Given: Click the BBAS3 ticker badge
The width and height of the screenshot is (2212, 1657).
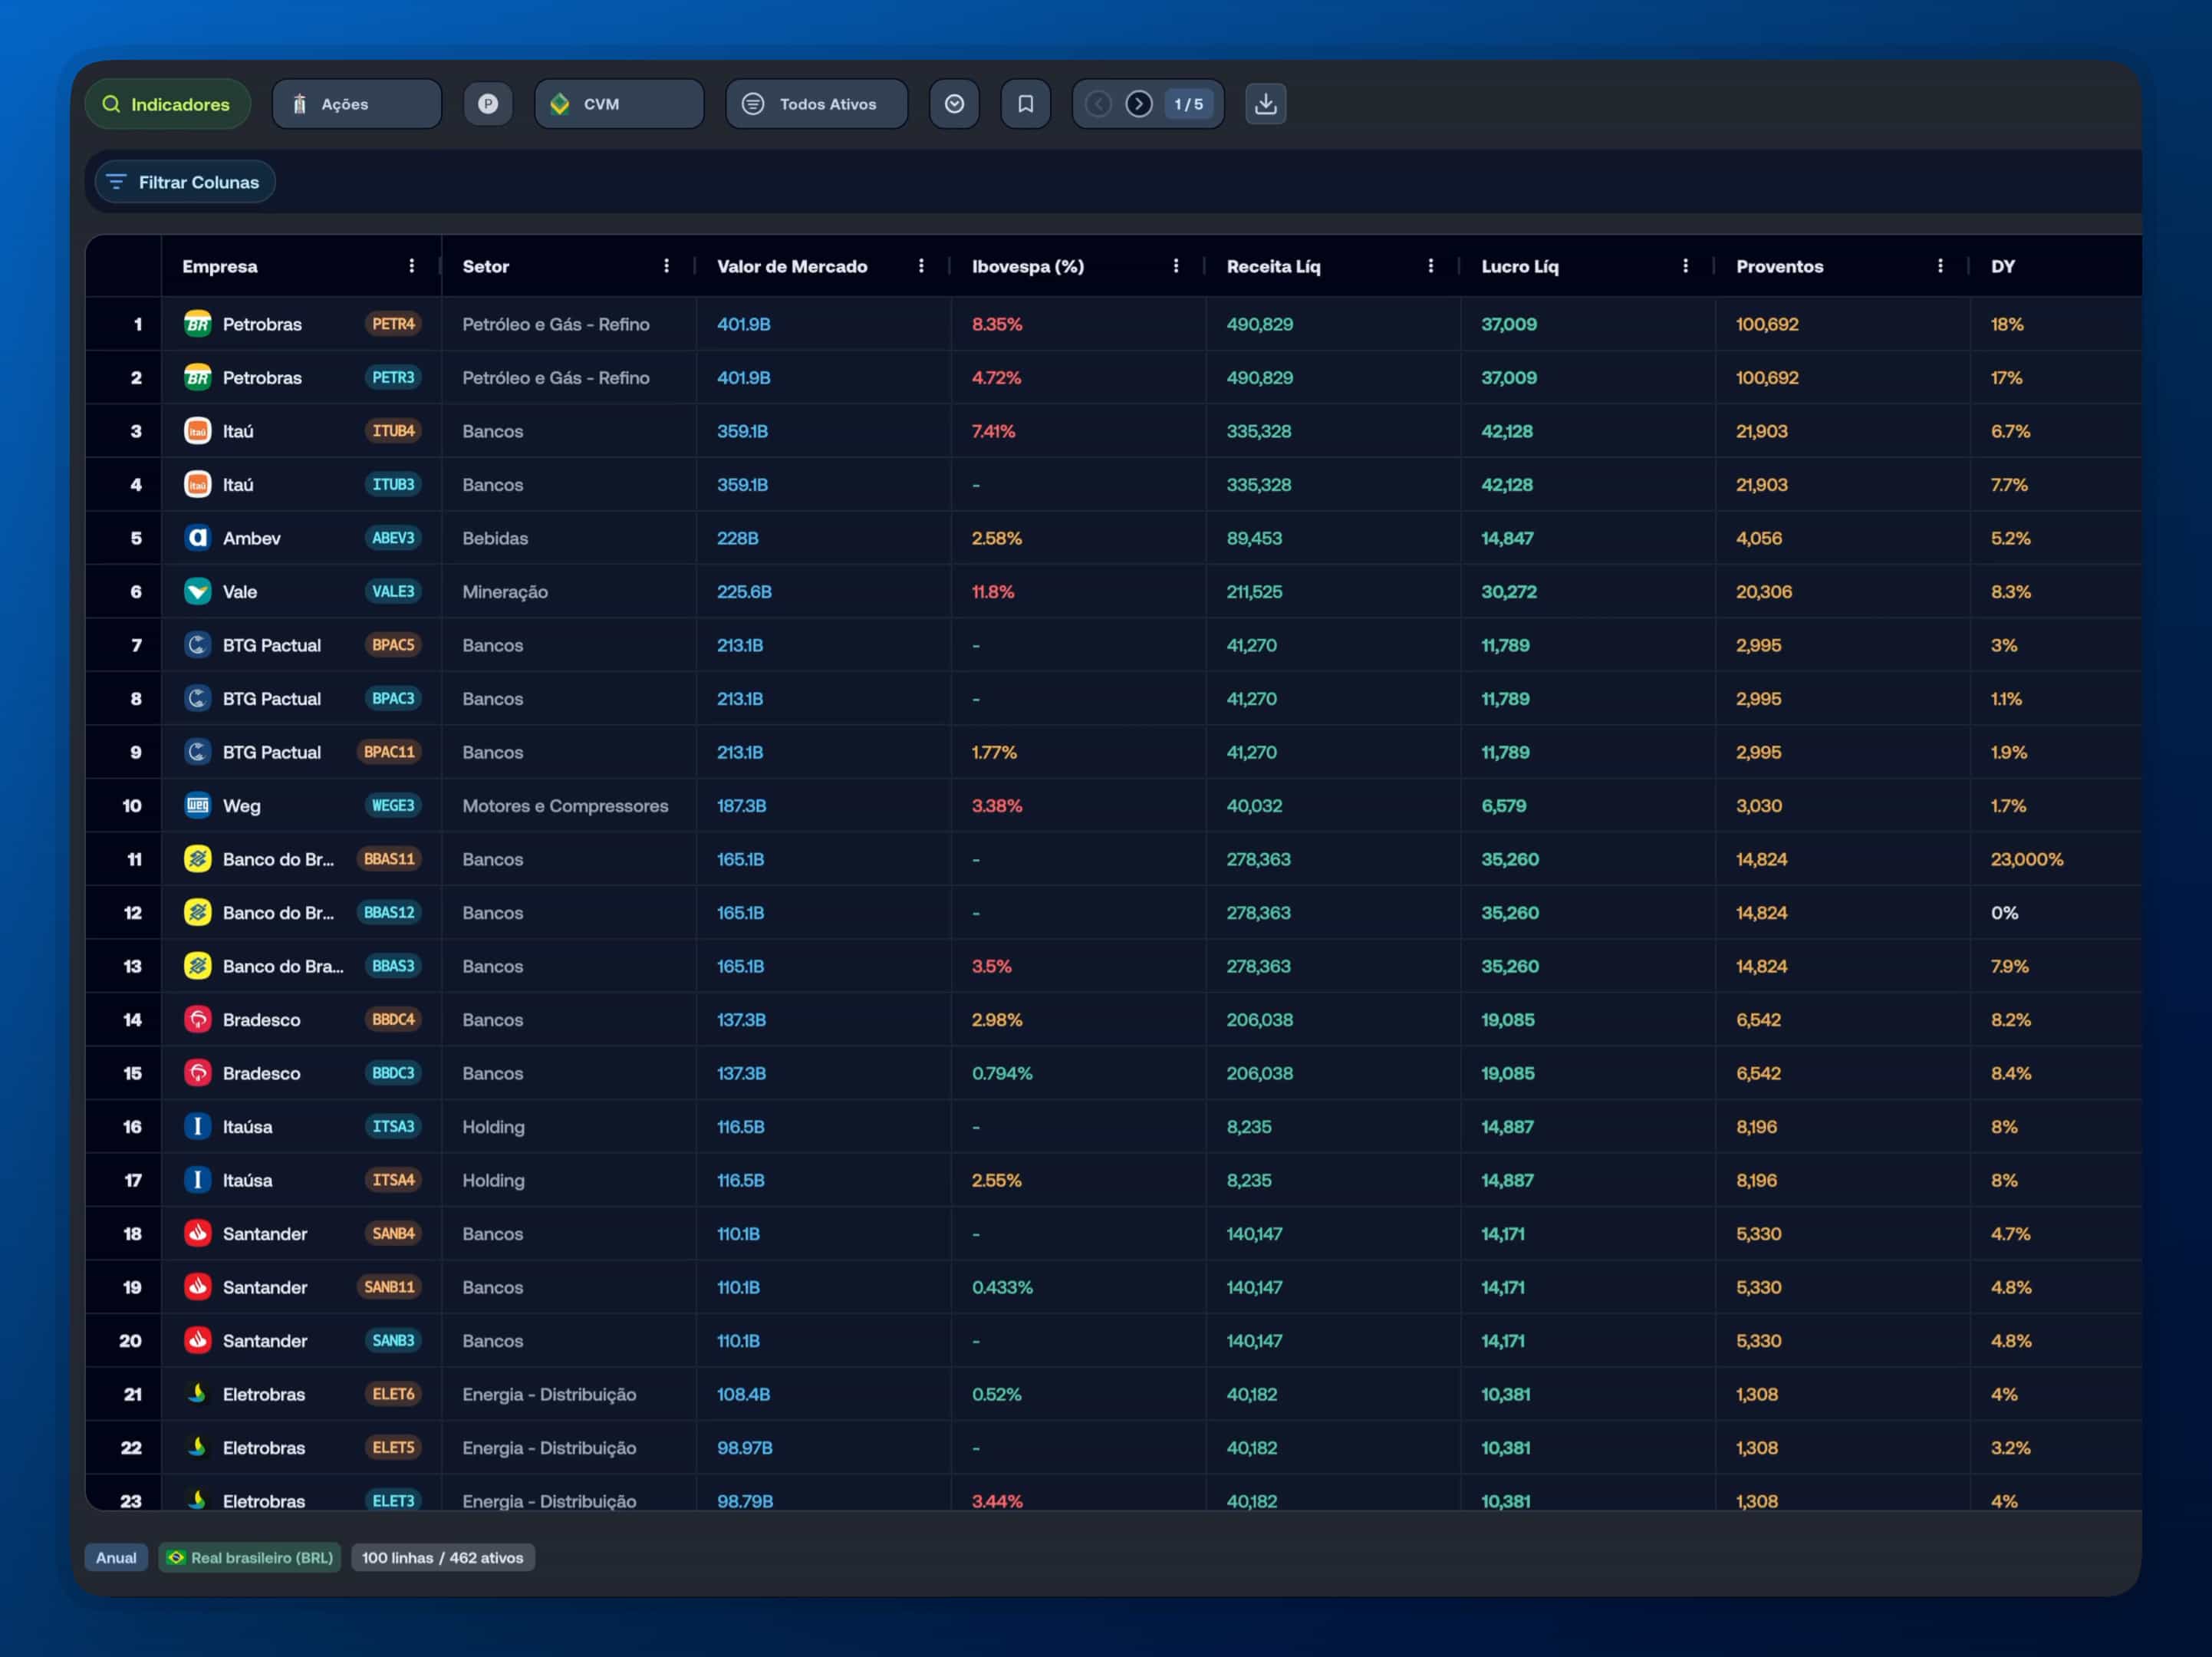Looking at the screenshot, I should tap(393, 966).
